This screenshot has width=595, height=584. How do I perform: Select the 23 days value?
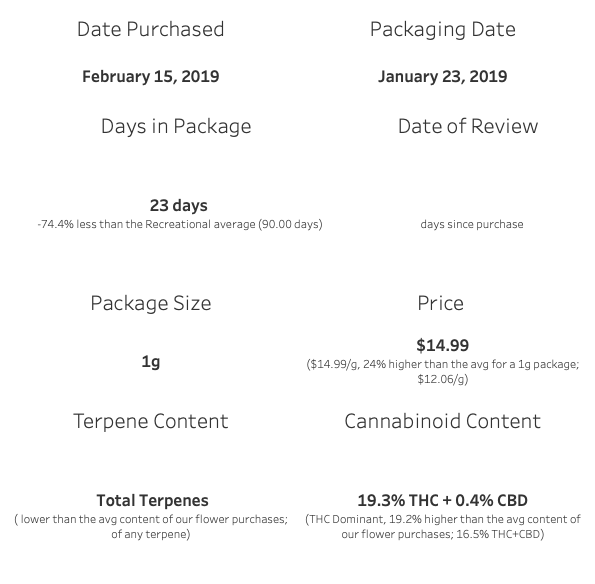coord(179,206)
